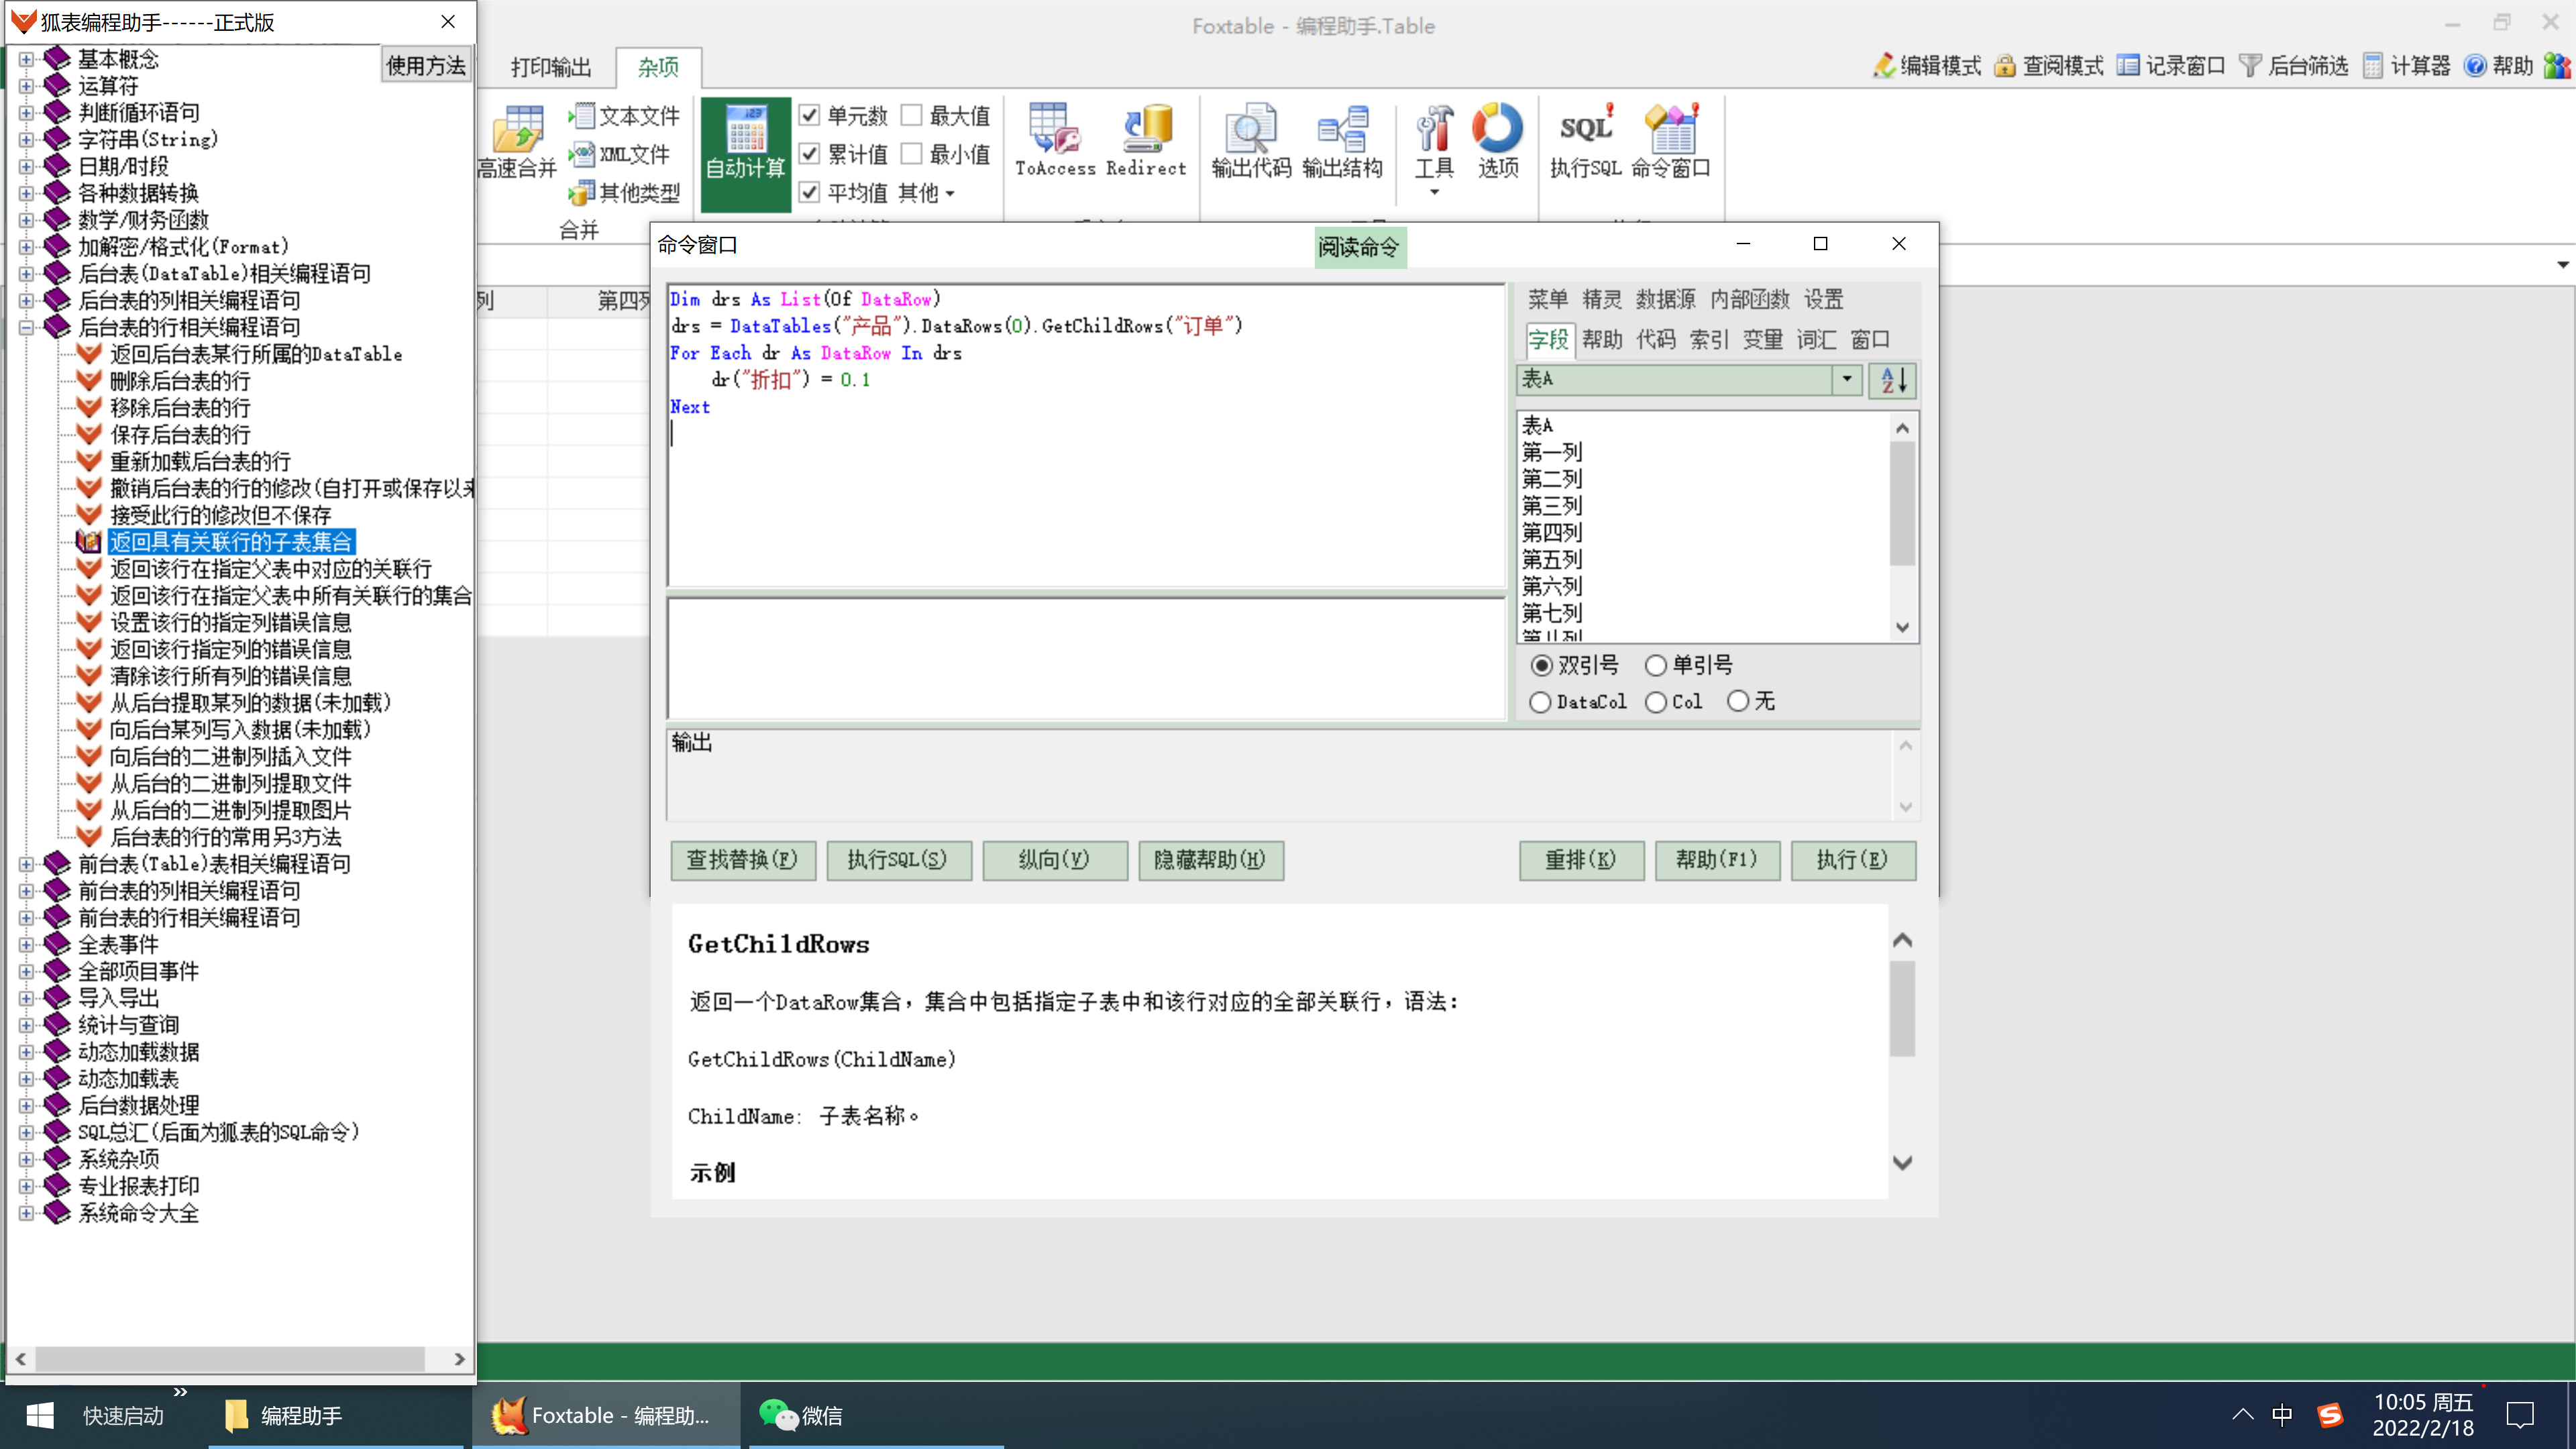Switch to 编辑模式 in top toolbar

pyautogui.click(x=1927, y=66)
